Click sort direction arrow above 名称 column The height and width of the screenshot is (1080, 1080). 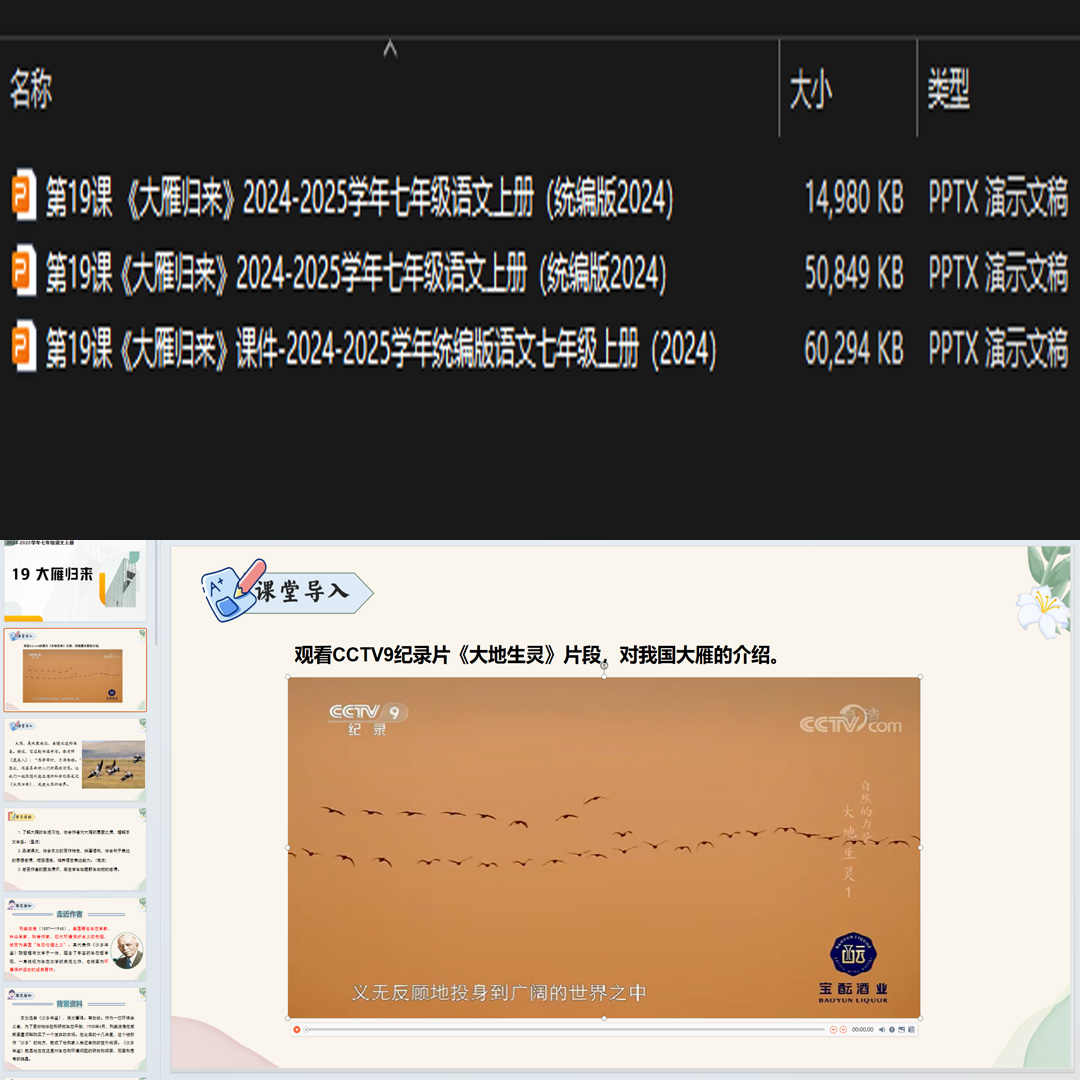point(390,48)
